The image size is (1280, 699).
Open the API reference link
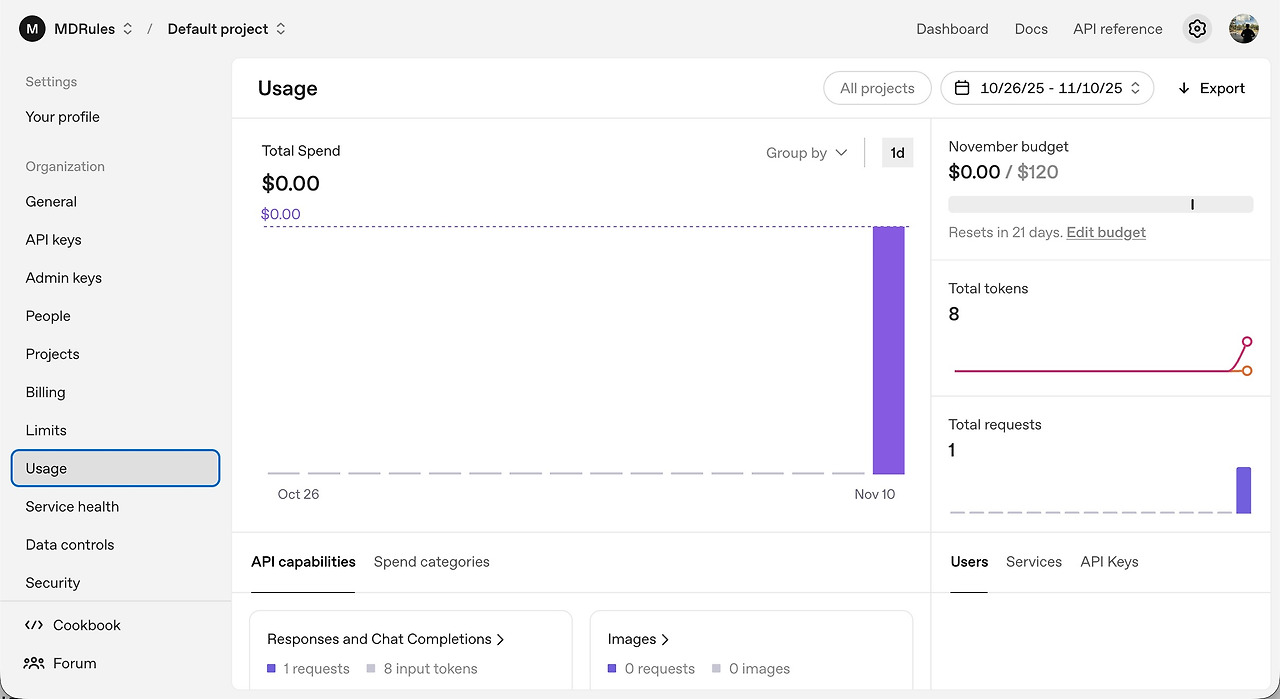click(x=1118, y=29)
